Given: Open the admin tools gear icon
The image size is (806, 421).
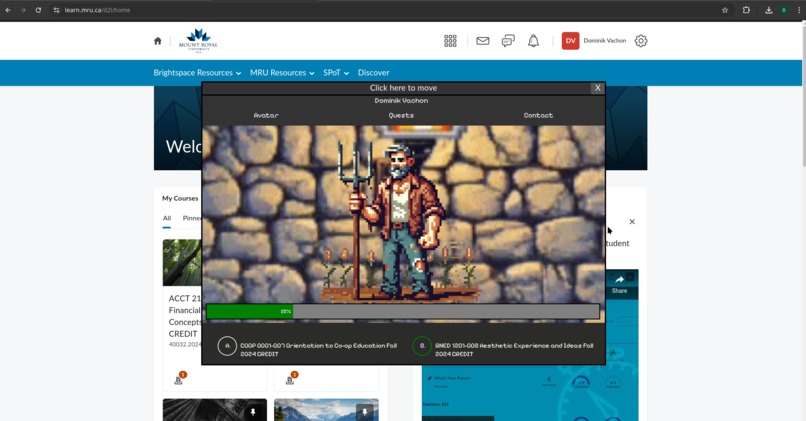Looking at the screenshot, I should (x=640, y=41).
